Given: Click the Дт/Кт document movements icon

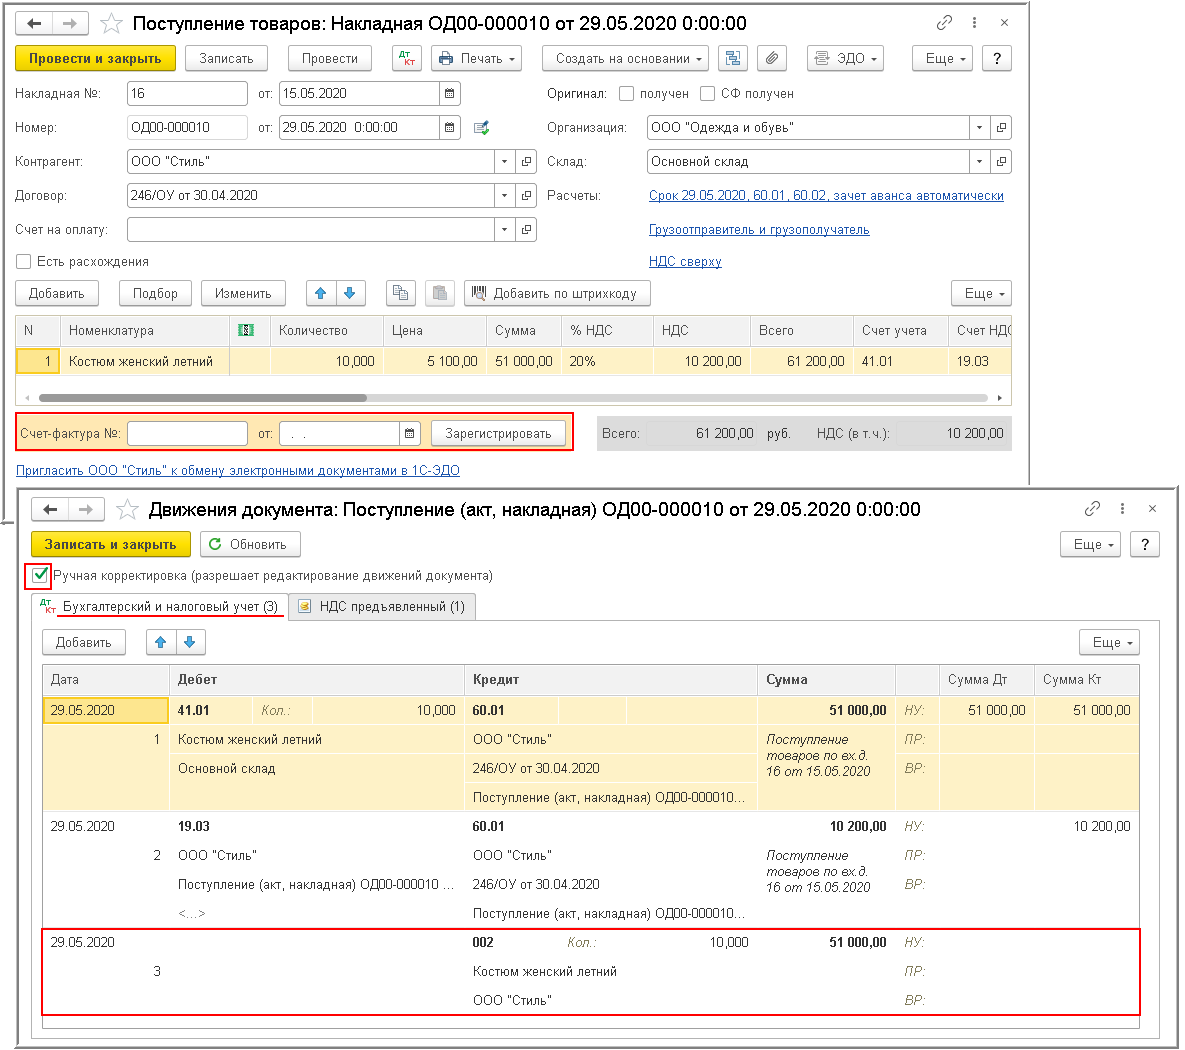Looking at the screenshot, I should click(407, 59).
